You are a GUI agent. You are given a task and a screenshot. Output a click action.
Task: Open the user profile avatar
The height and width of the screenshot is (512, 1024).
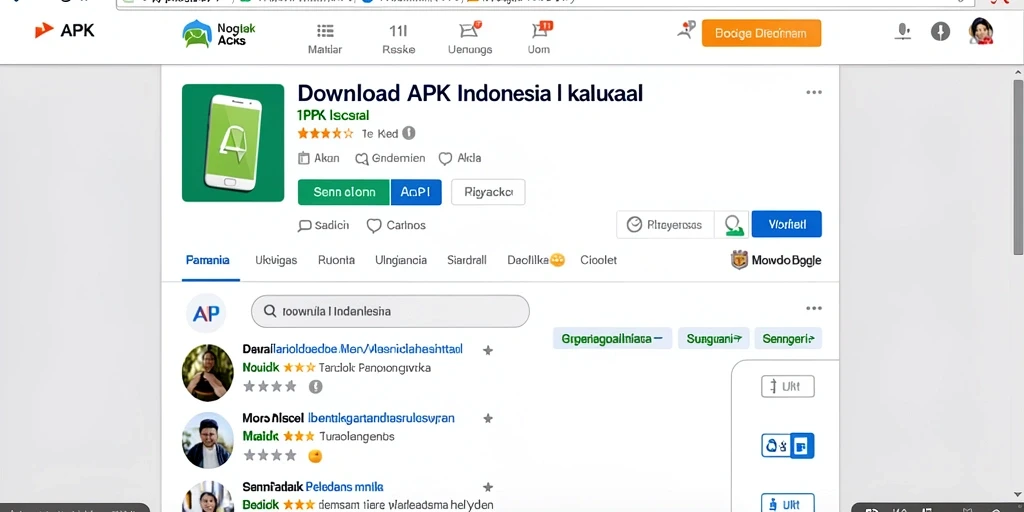click(981, 31)
